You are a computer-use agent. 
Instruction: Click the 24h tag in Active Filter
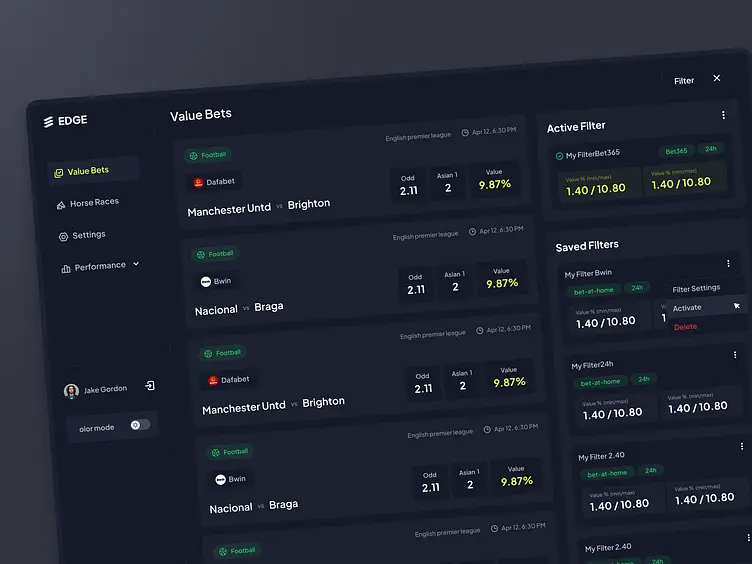click(711, 149)
